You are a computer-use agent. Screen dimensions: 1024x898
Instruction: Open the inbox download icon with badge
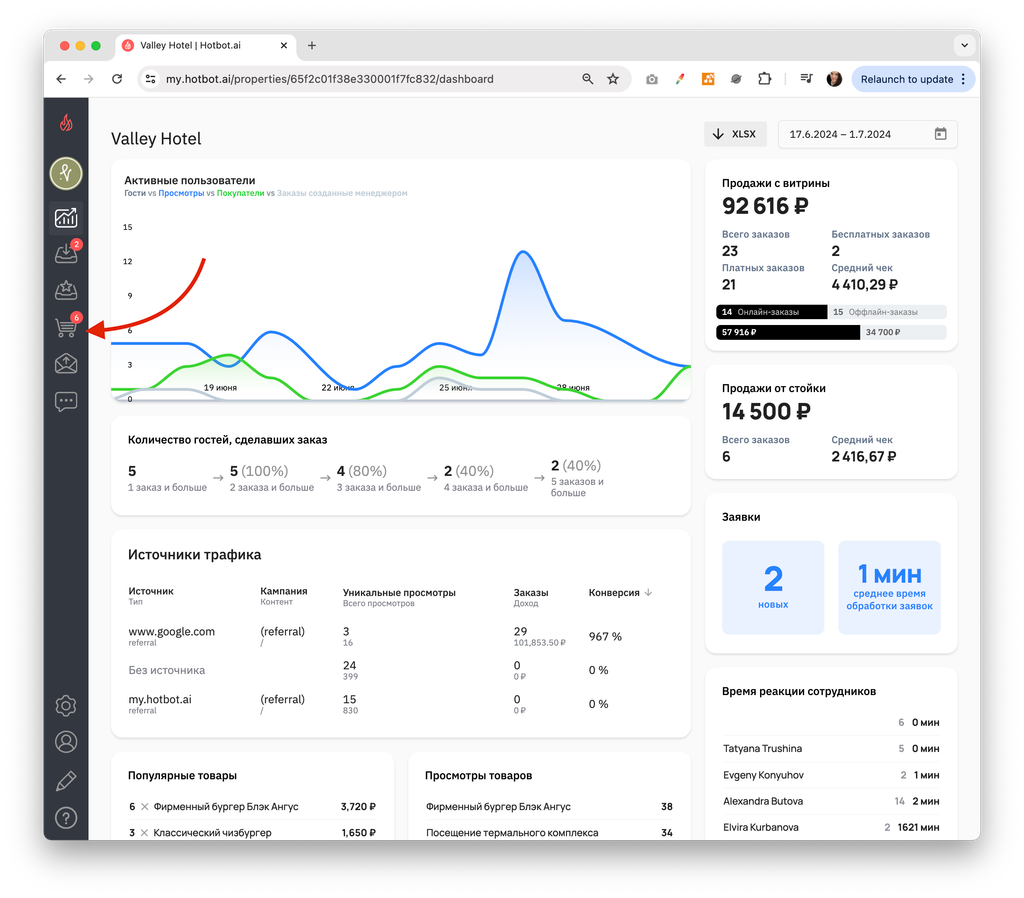[66, 253]
